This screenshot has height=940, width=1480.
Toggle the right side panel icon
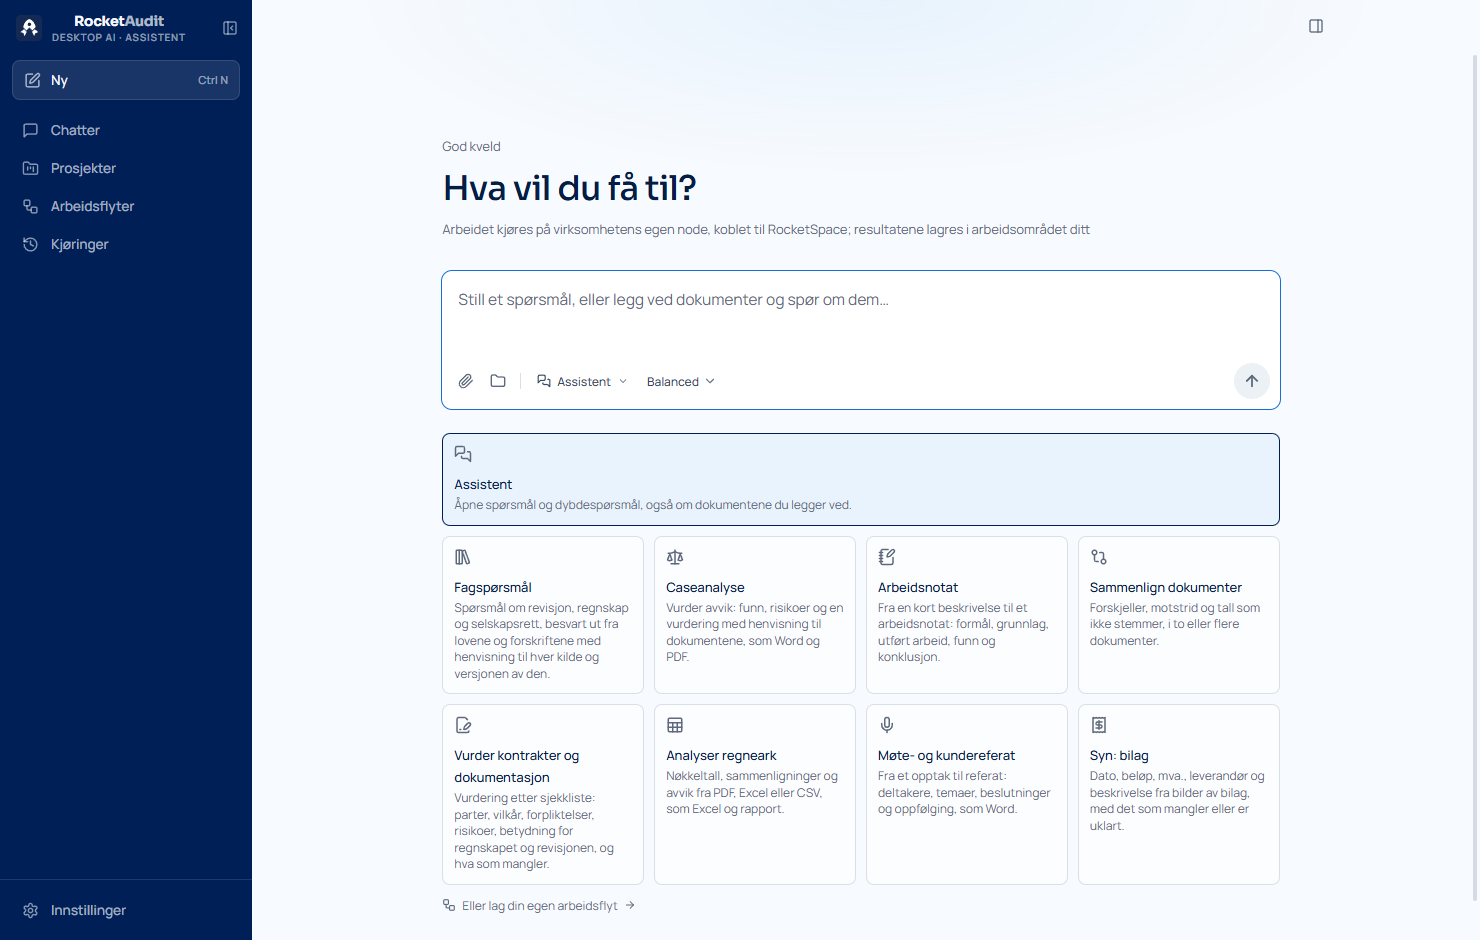(x=1316, y=26)
